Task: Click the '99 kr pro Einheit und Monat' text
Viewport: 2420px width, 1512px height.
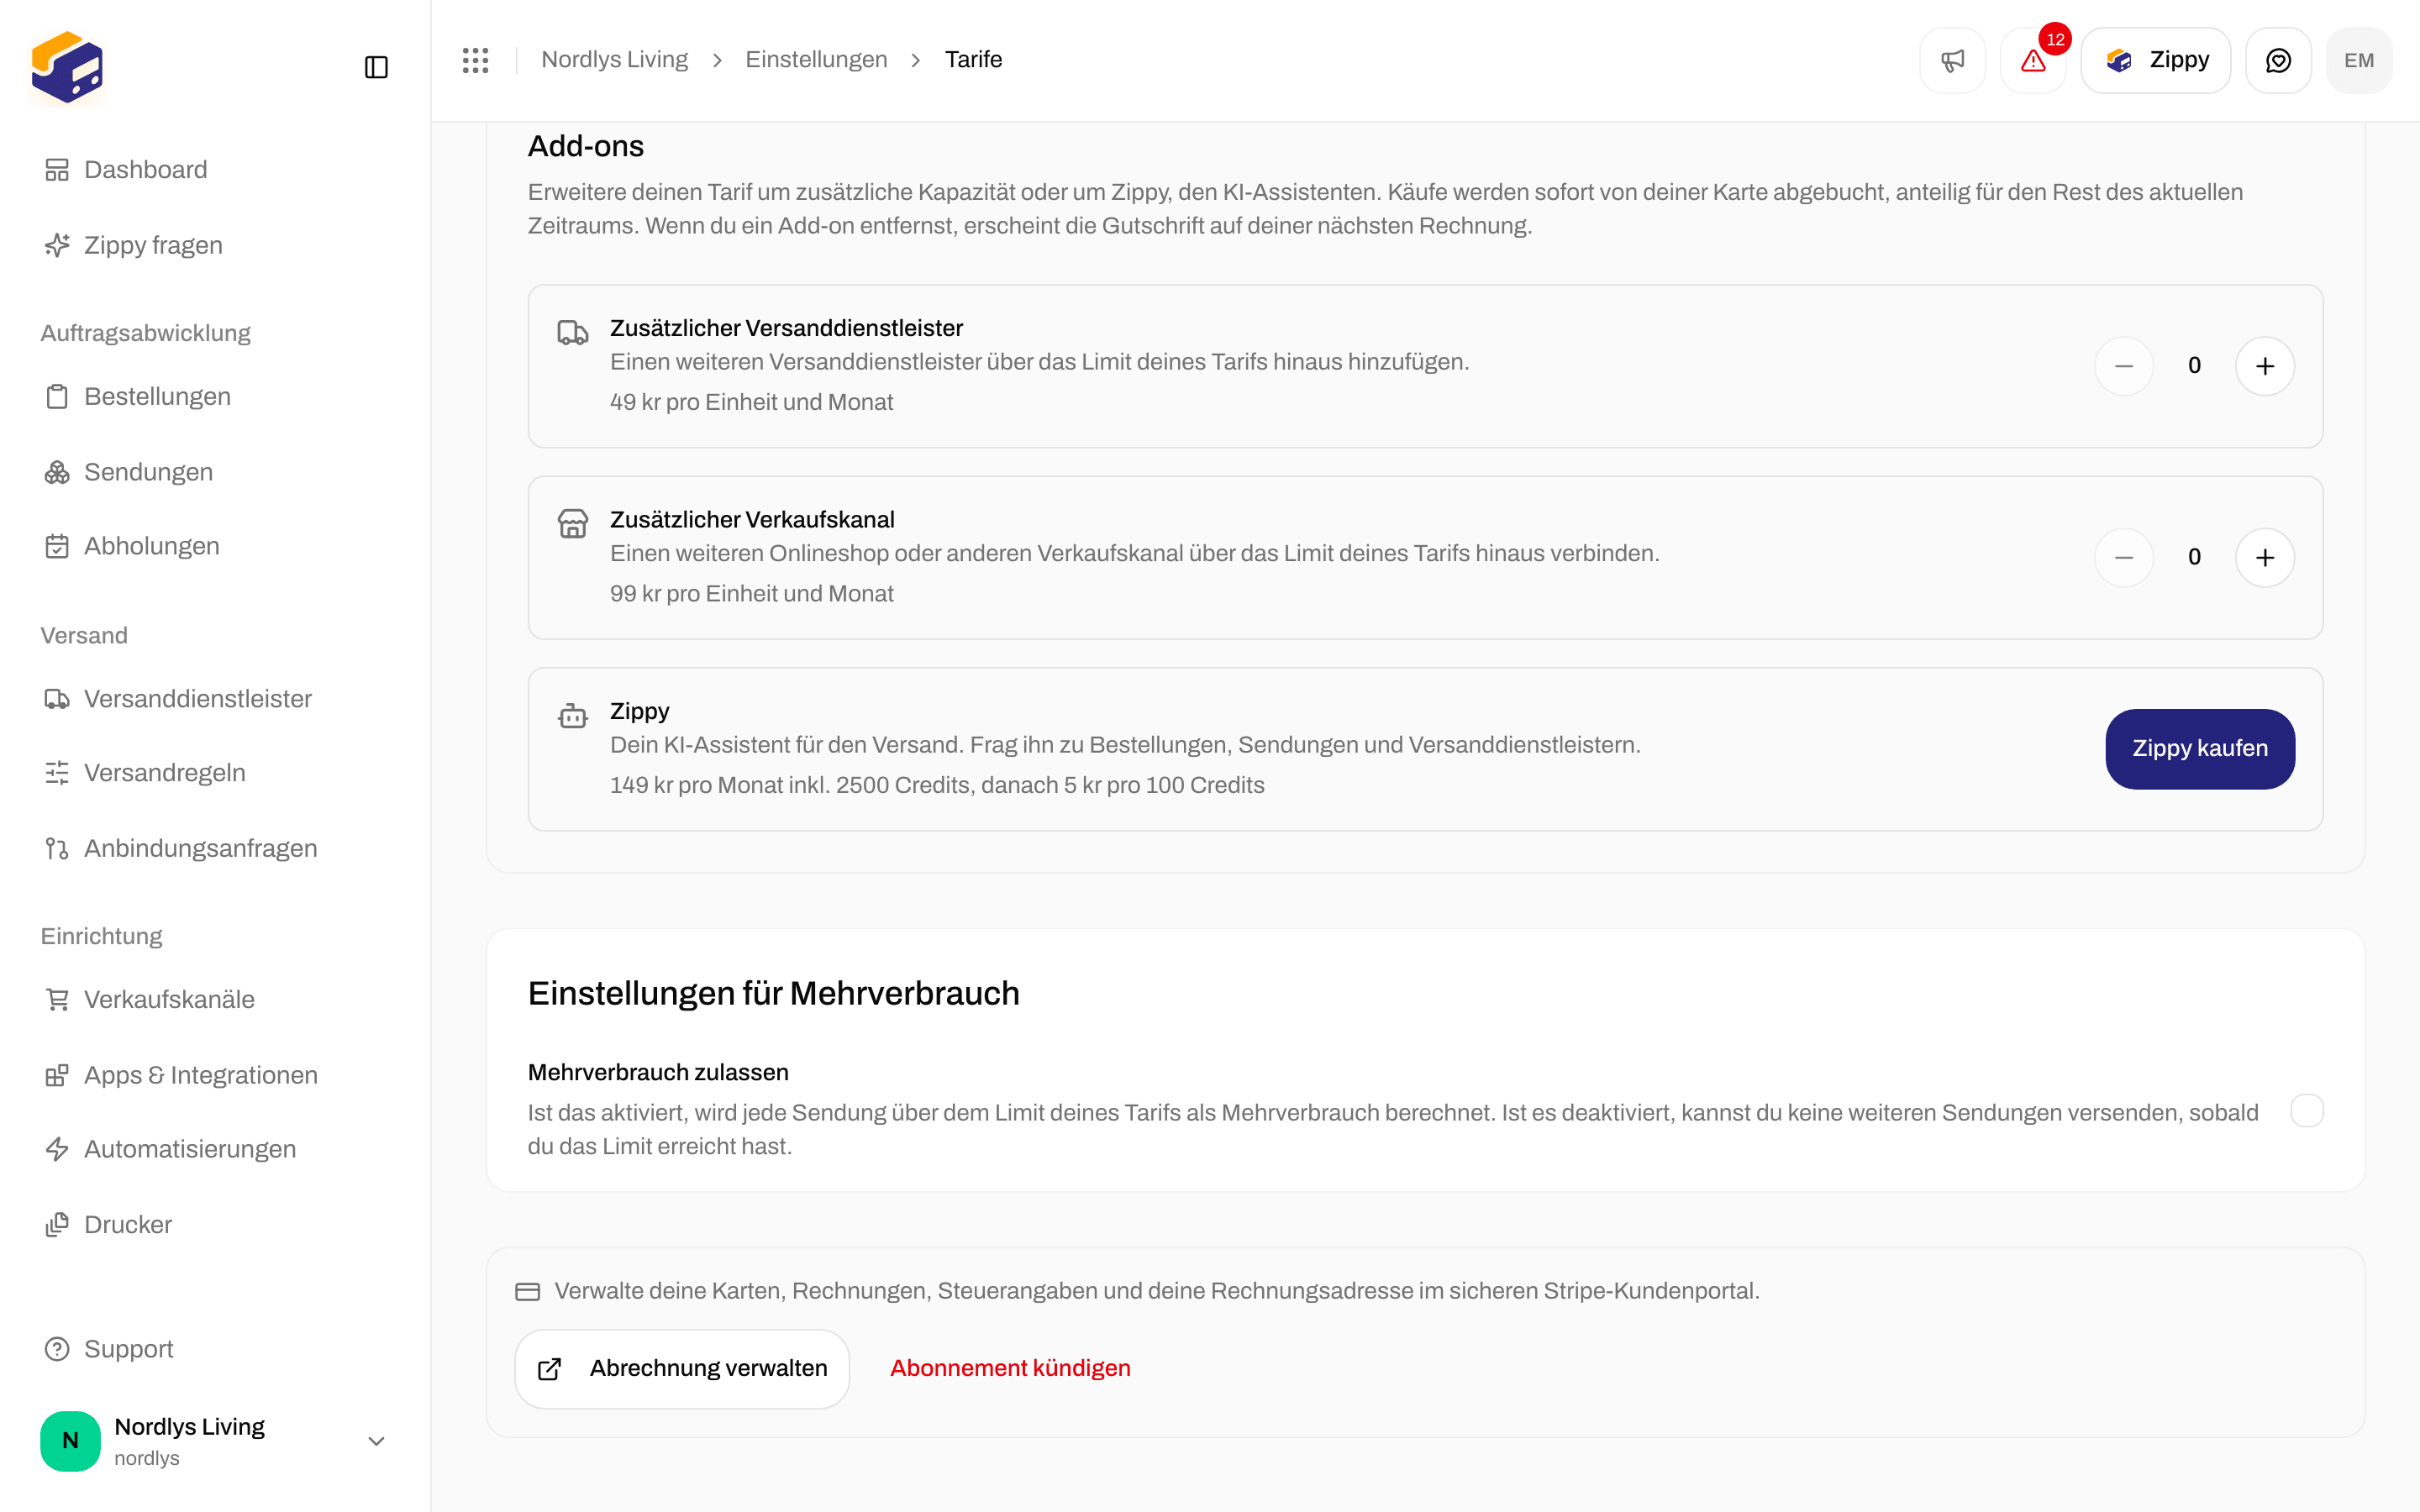Action: pyautogui.click(x=751, y=594)
